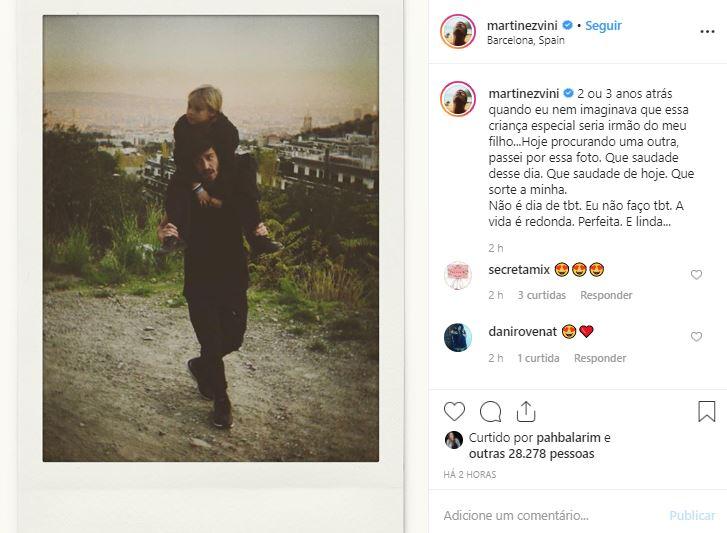
Task: Like the secretamix comment
Action: coord(697,275)
